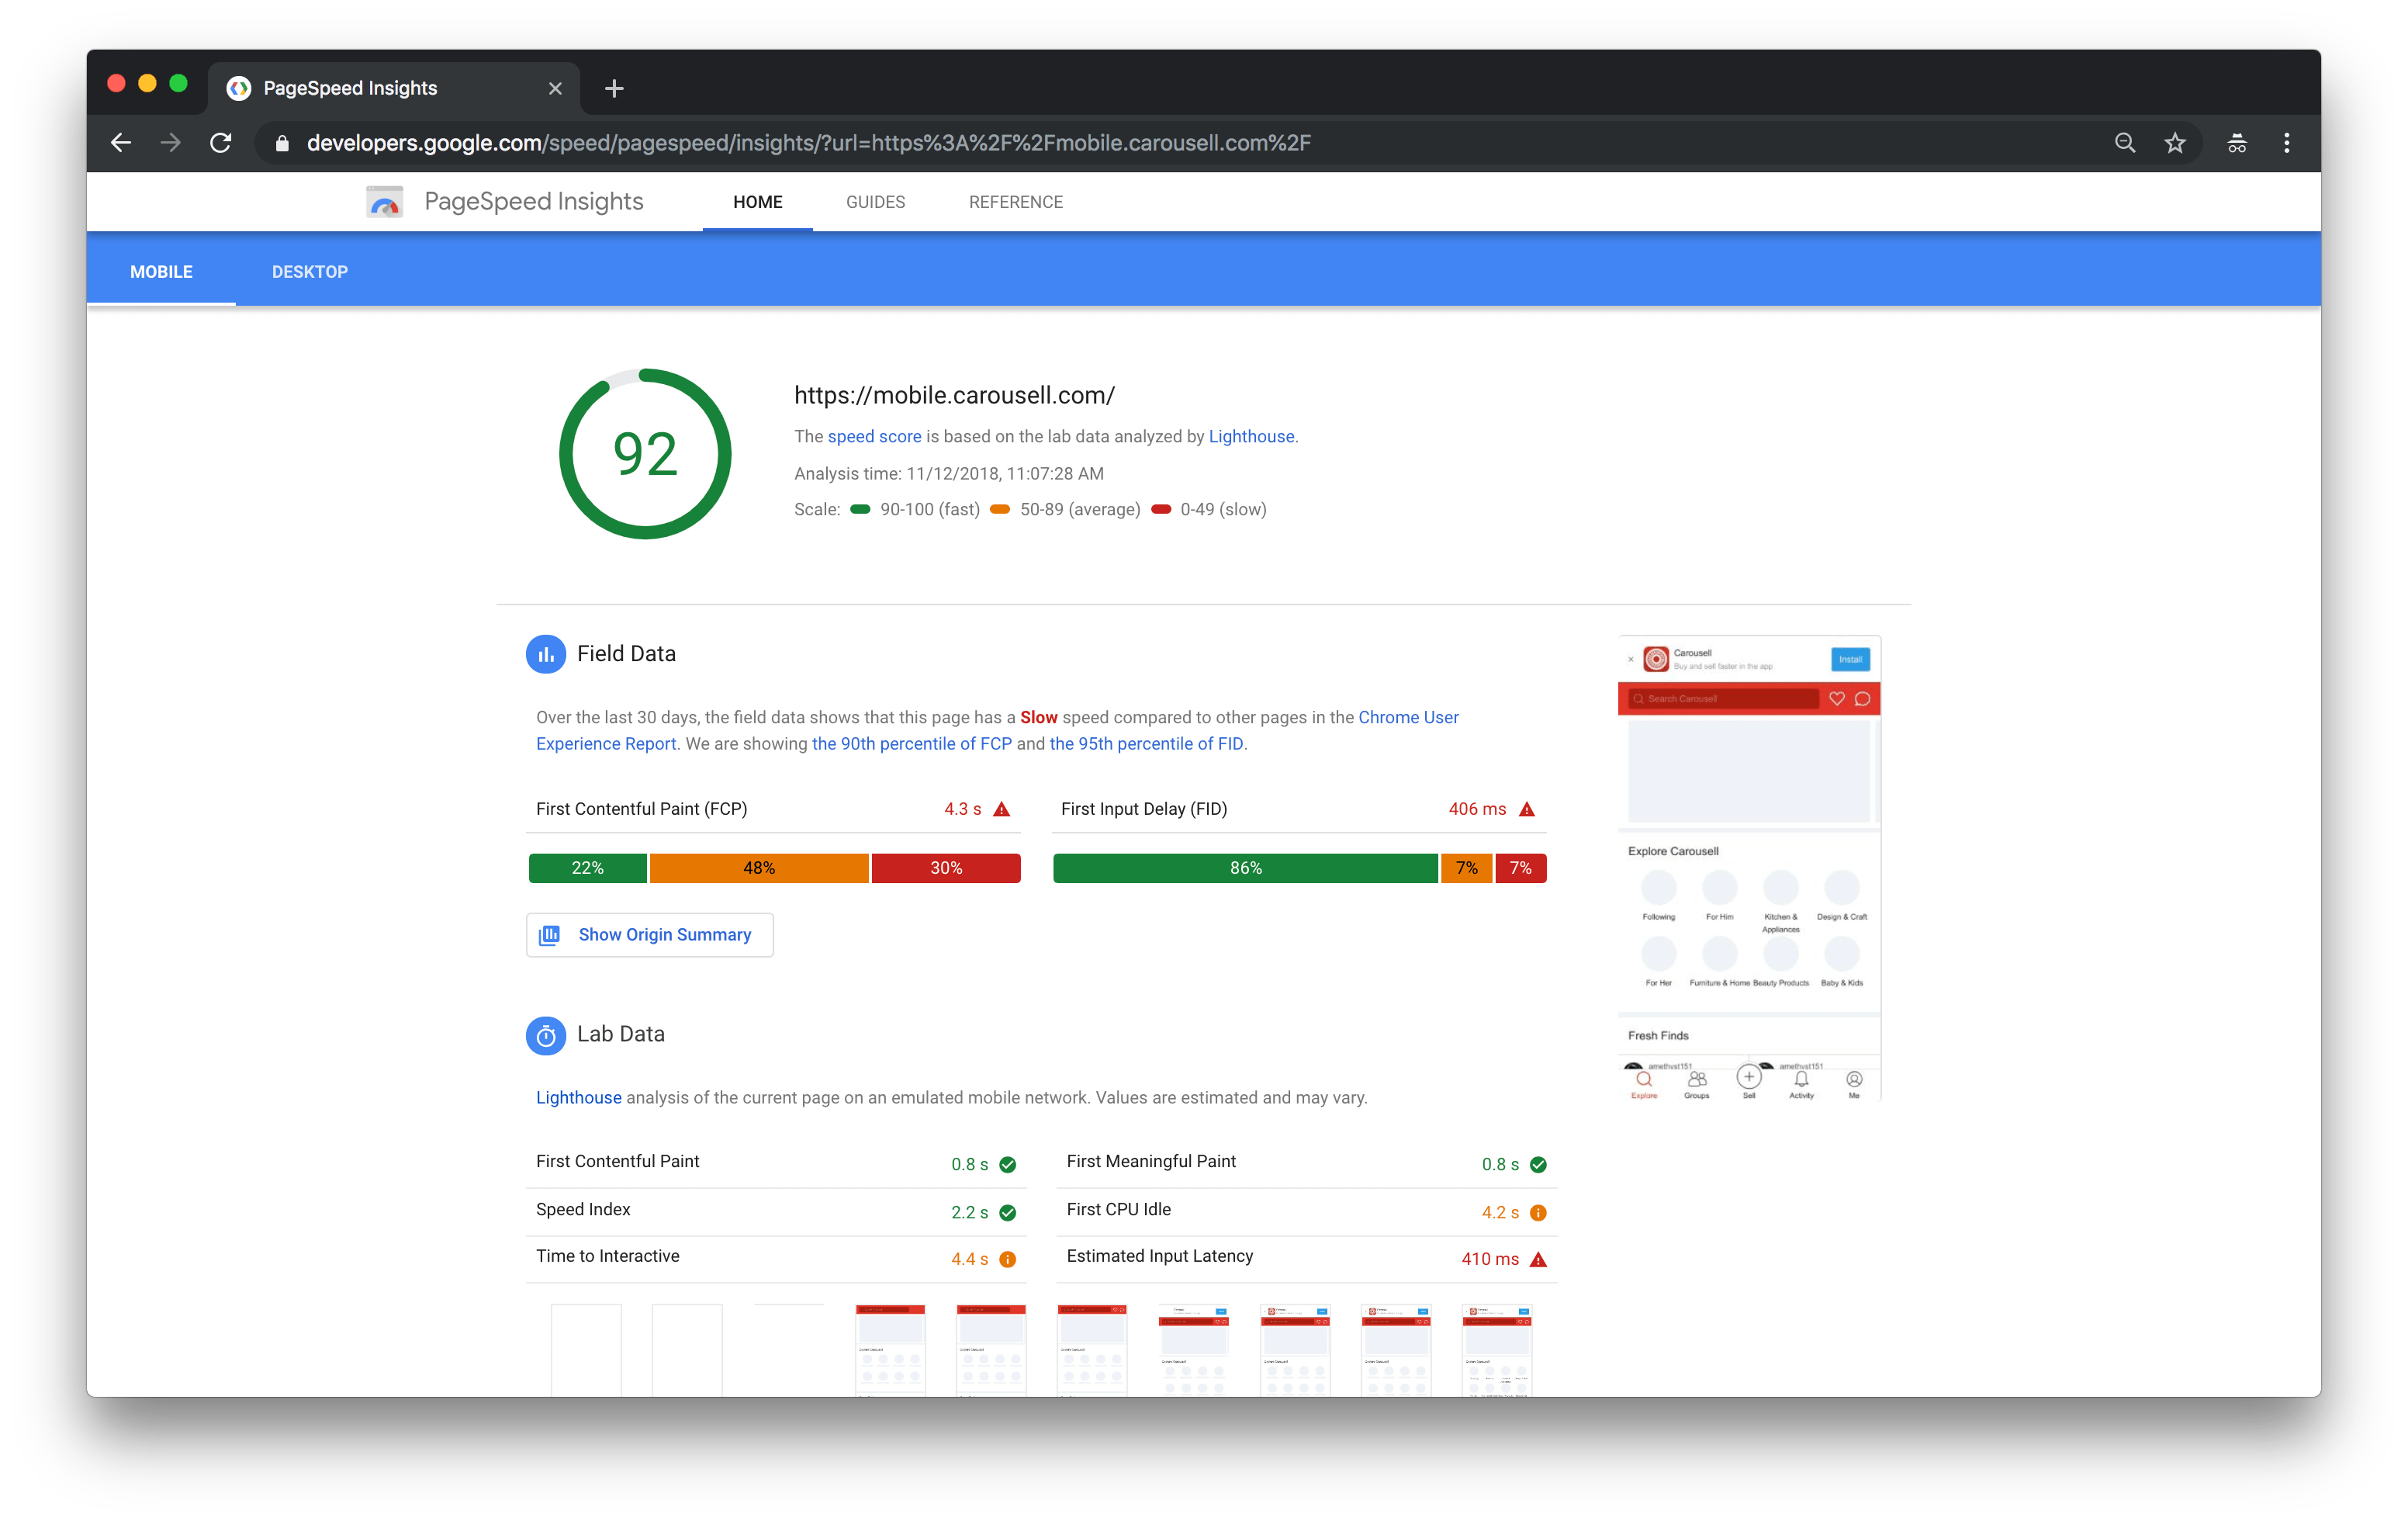This screenshot has width=2408, height=1521.
Task: Reload the page with refresh icon
Action: [x=221, y=143]
